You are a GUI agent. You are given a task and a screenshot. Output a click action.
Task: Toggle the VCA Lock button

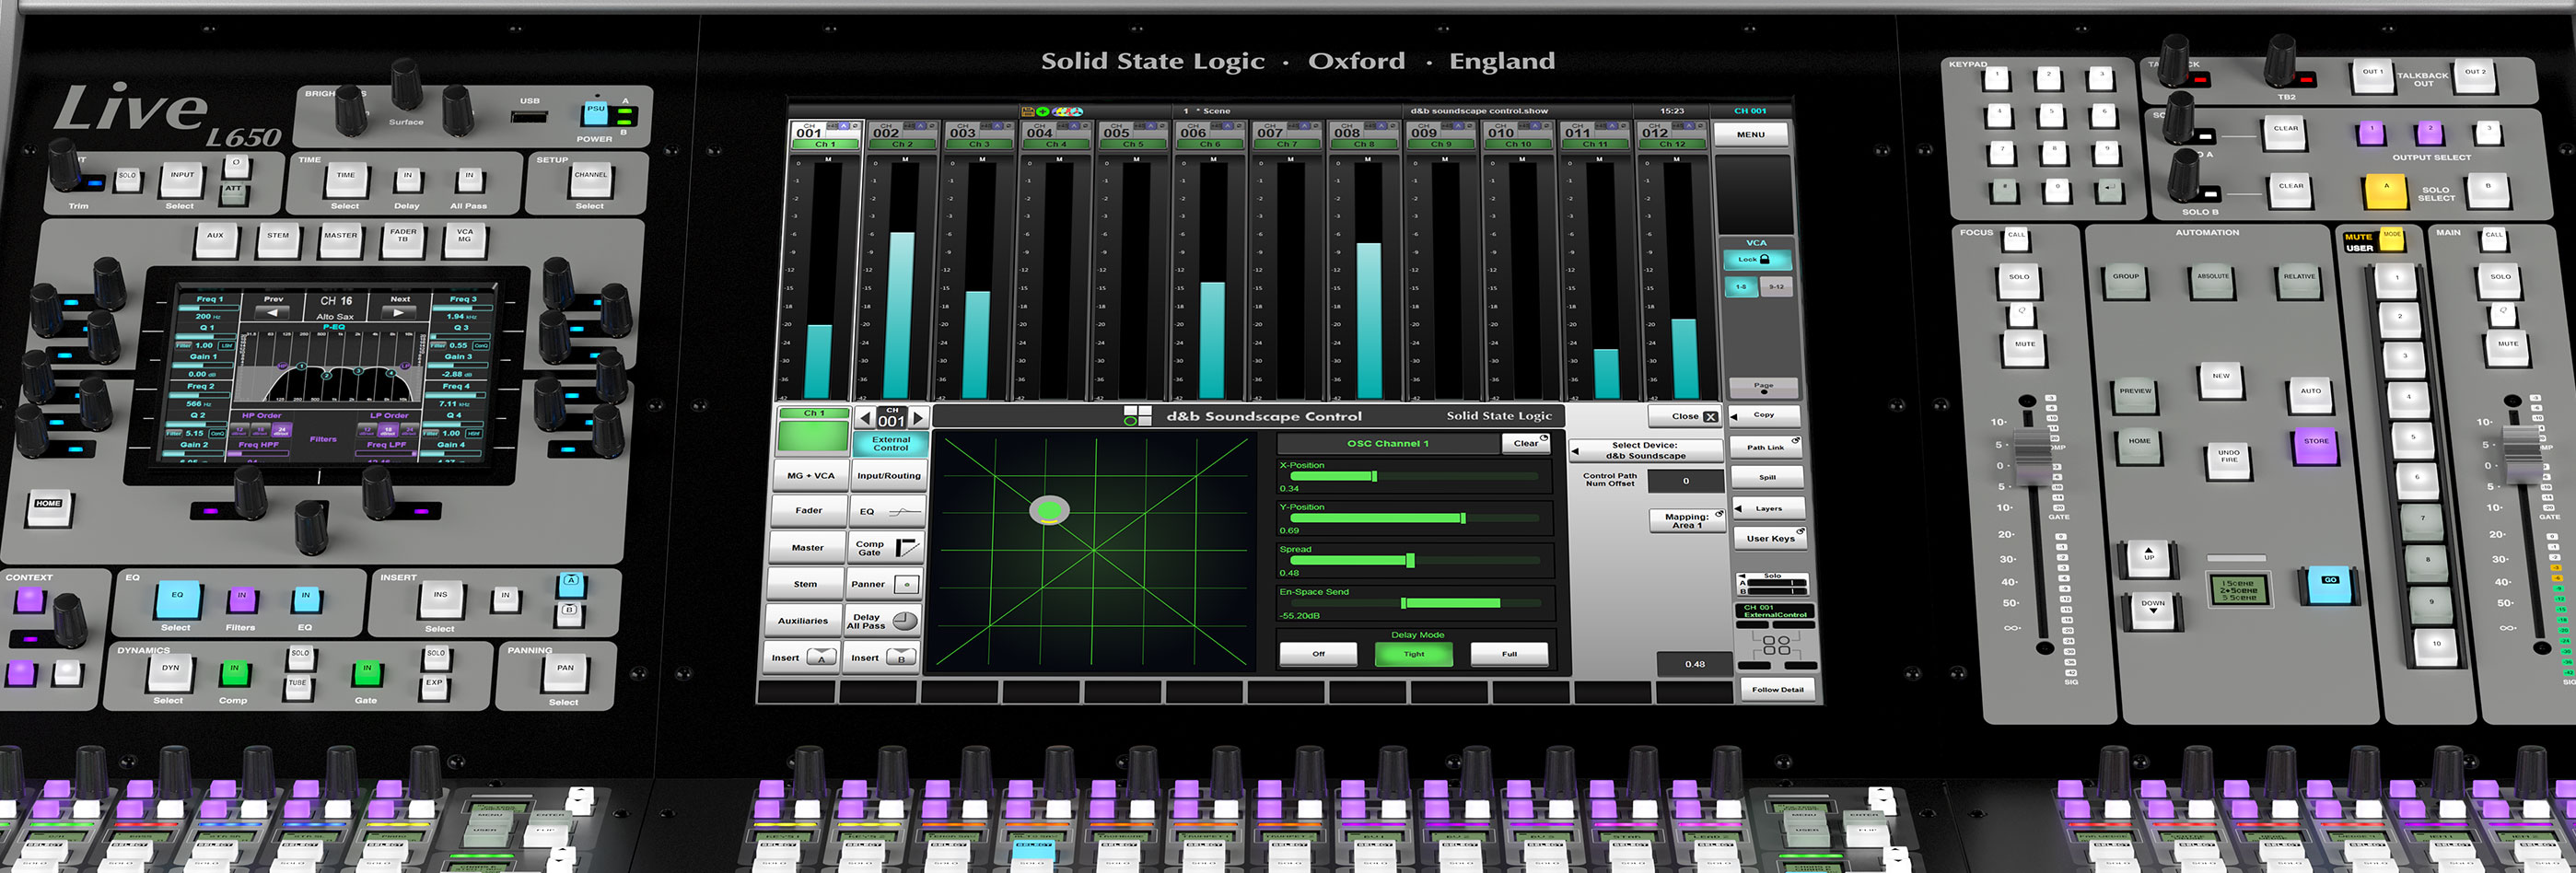(x=1756, y=260)
